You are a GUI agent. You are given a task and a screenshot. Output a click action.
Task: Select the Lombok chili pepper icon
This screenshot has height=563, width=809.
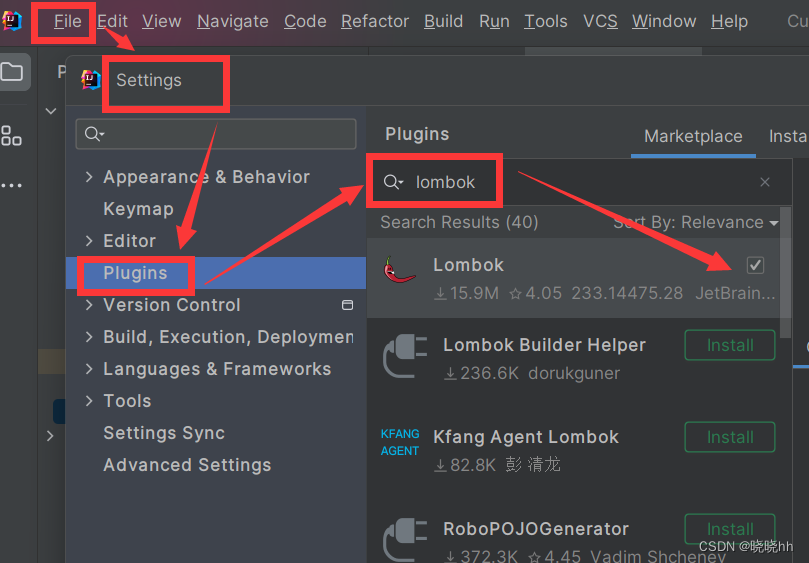tap(399, 269)
